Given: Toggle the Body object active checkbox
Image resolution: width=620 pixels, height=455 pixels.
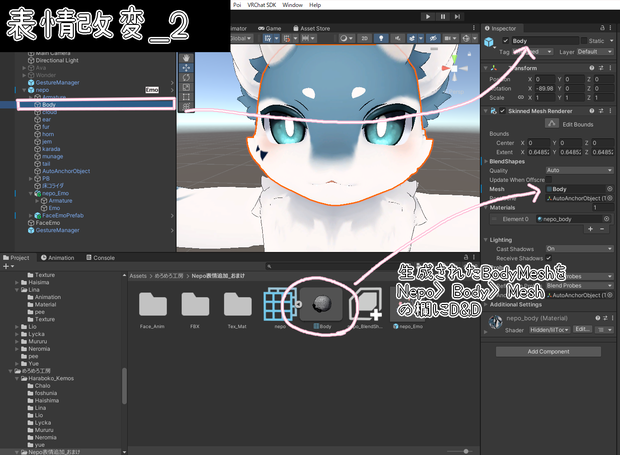Looking at the screenshot, I should 505,41.
